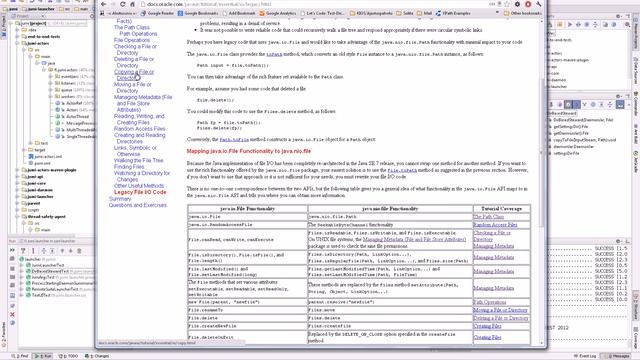Expand jumi-launcher module in project tree

[x=18, y=196]
